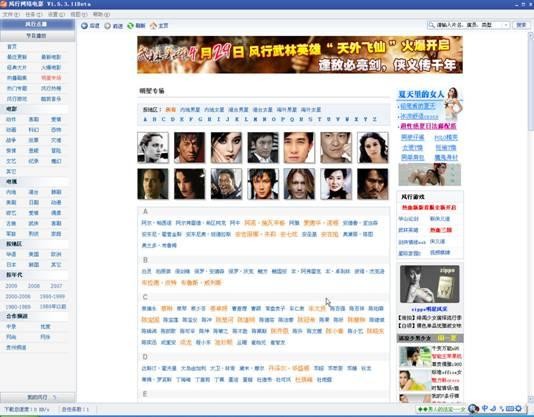This screenshot has height=417, width=534.
Task: Click letter P in the alphabet filter row
Action: point(283,120)
